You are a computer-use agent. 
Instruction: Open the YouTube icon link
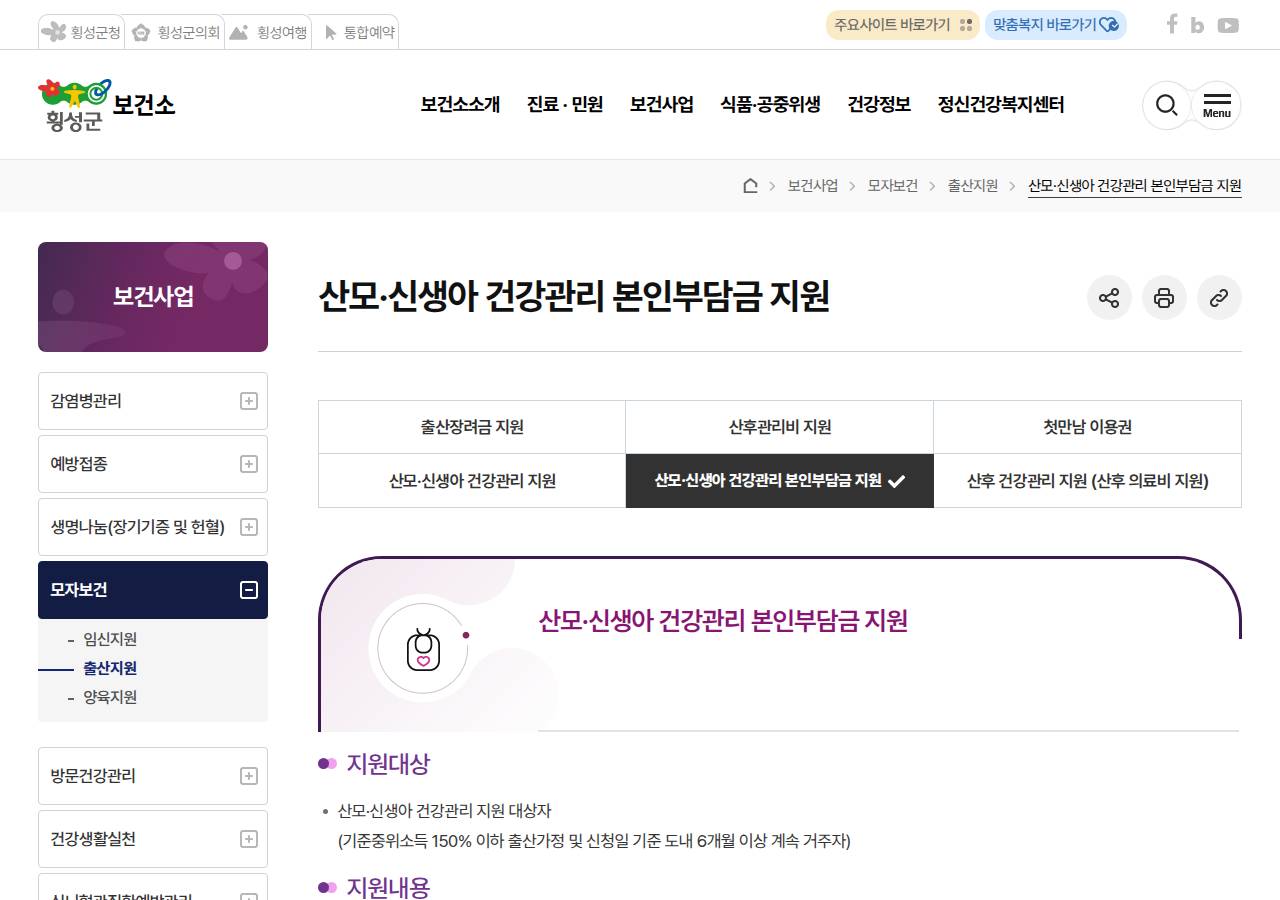pyautogui.click(x=1228, y=26)
